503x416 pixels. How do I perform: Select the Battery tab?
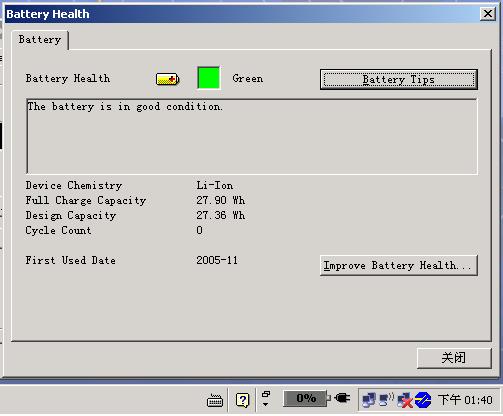[40, 40]
